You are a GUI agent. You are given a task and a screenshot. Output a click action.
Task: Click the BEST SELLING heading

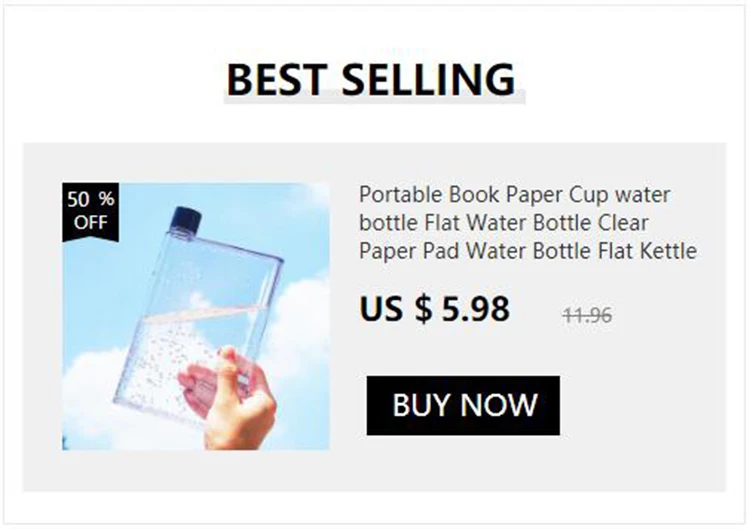(x=371, y=79)
